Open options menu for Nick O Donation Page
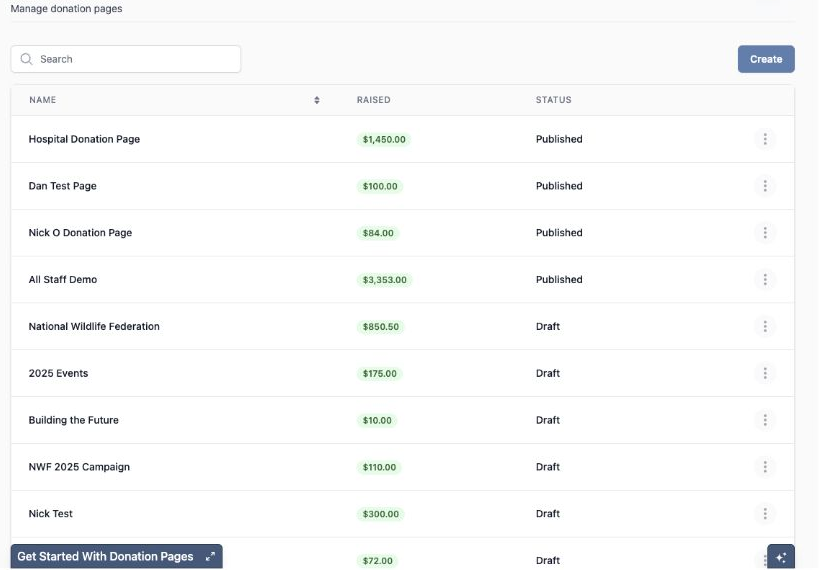This screenshot has width=820, height=570. pos(765,233)
